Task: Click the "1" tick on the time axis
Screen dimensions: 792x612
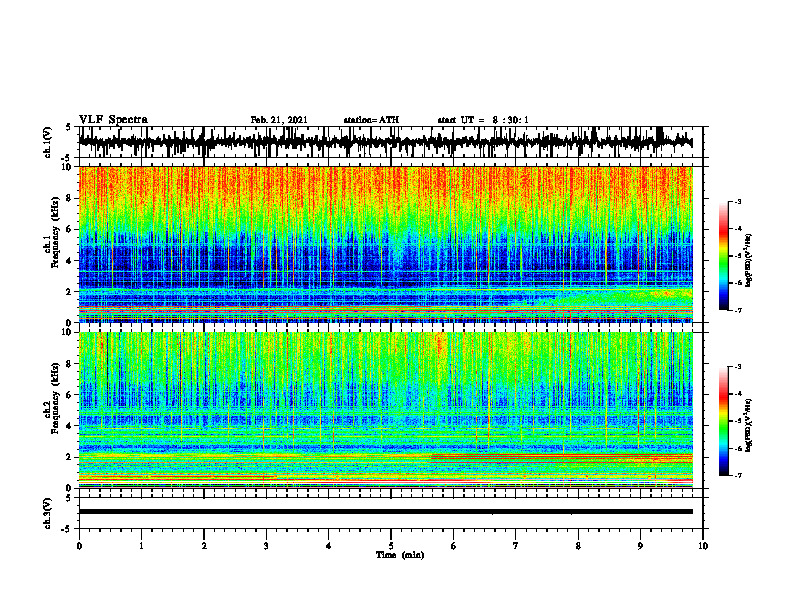Action: [141, 546]
